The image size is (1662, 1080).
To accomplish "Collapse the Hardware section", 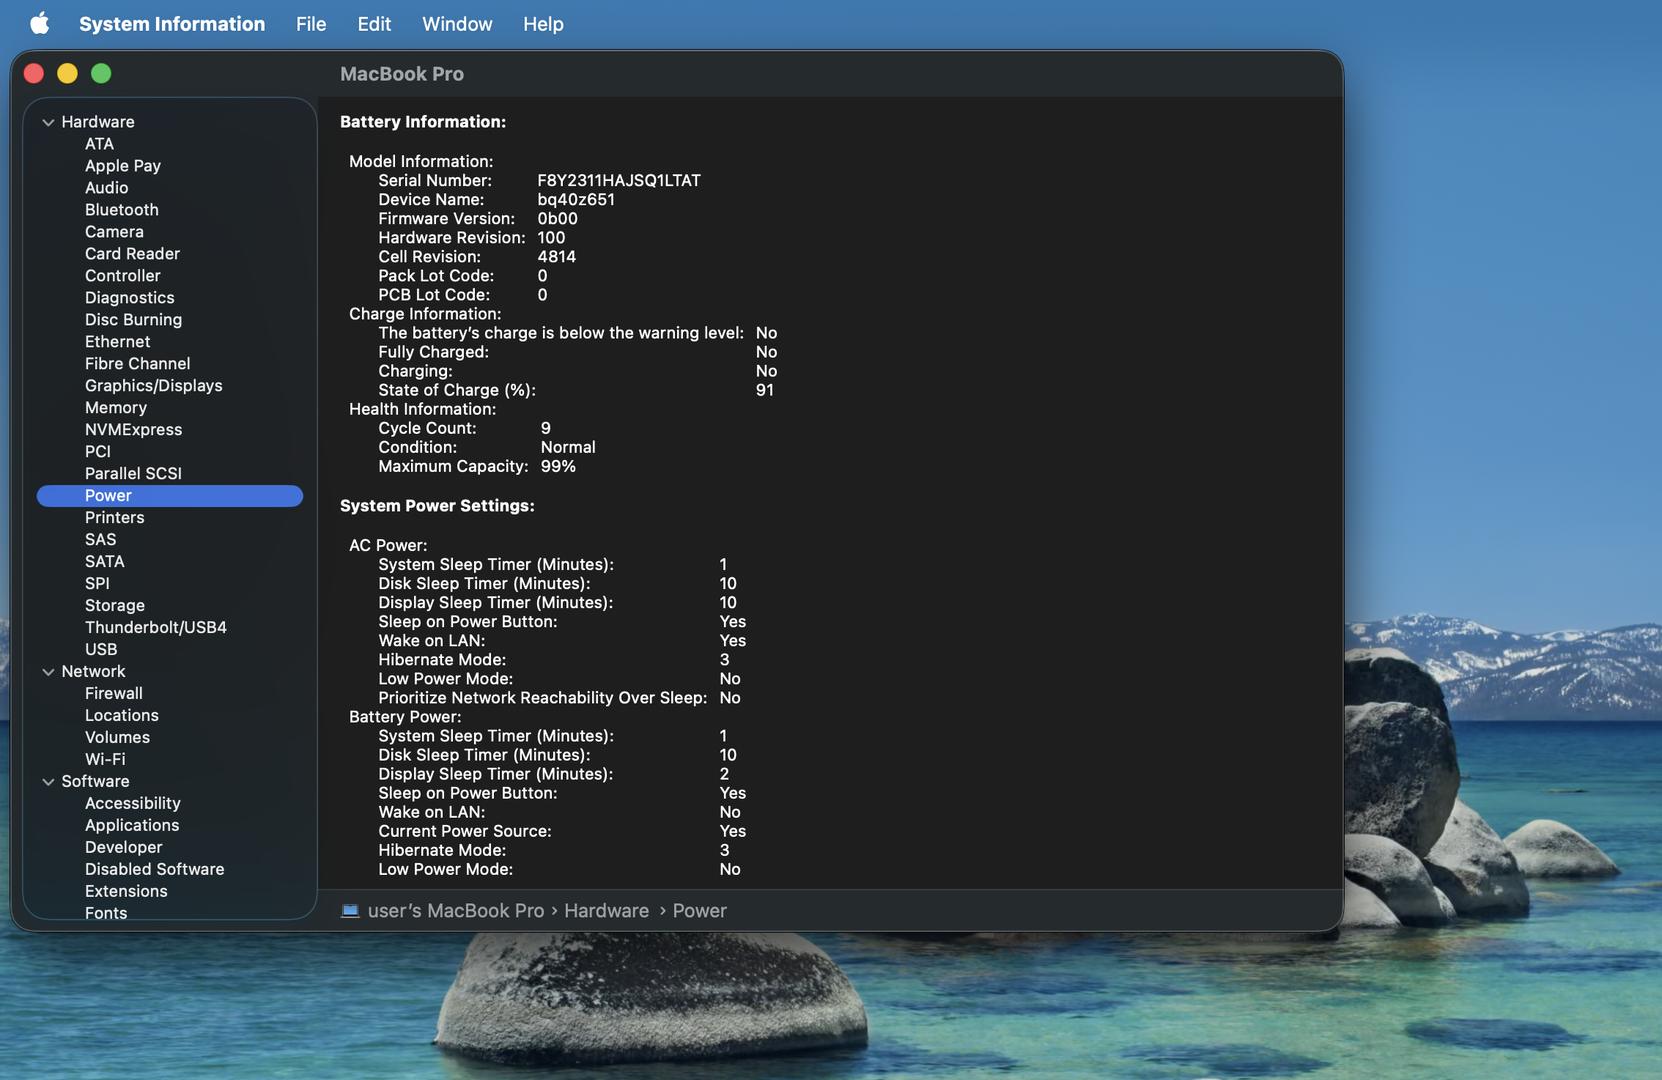I will point(48,122).
